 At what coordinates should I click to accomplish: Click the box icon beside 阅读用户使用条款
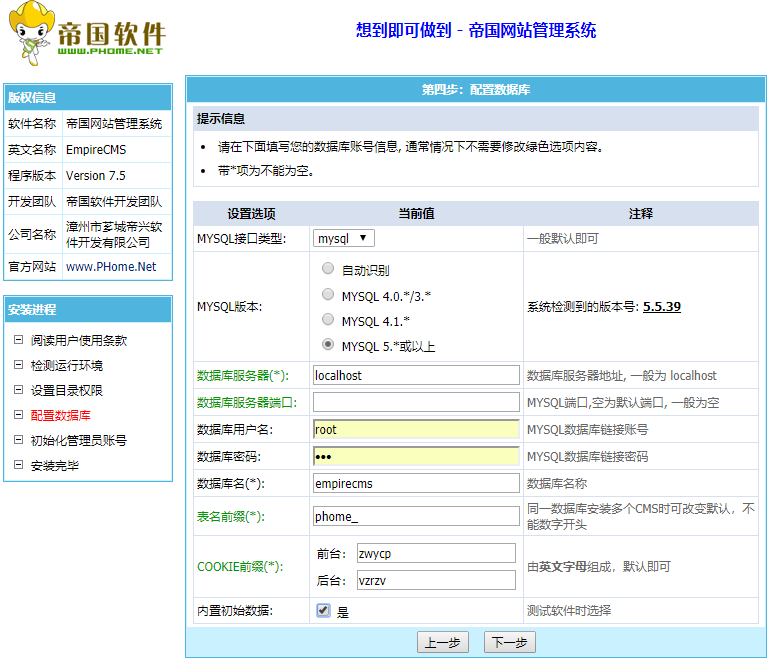(x=18, y=340)
